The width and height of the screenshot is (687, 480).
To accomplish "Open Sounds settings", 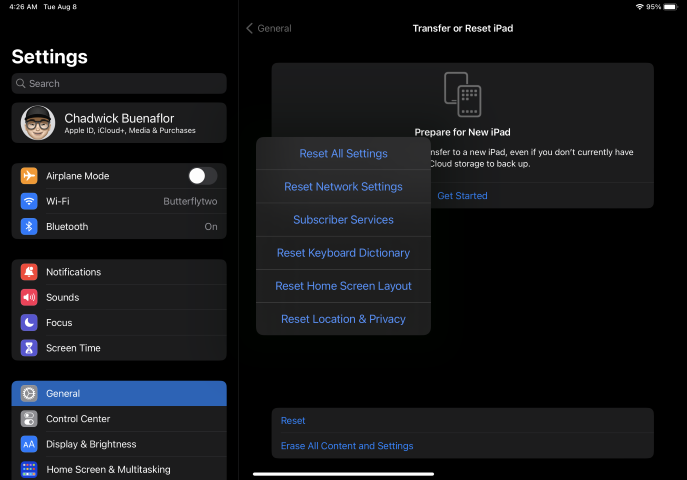I will pos(119,297).
